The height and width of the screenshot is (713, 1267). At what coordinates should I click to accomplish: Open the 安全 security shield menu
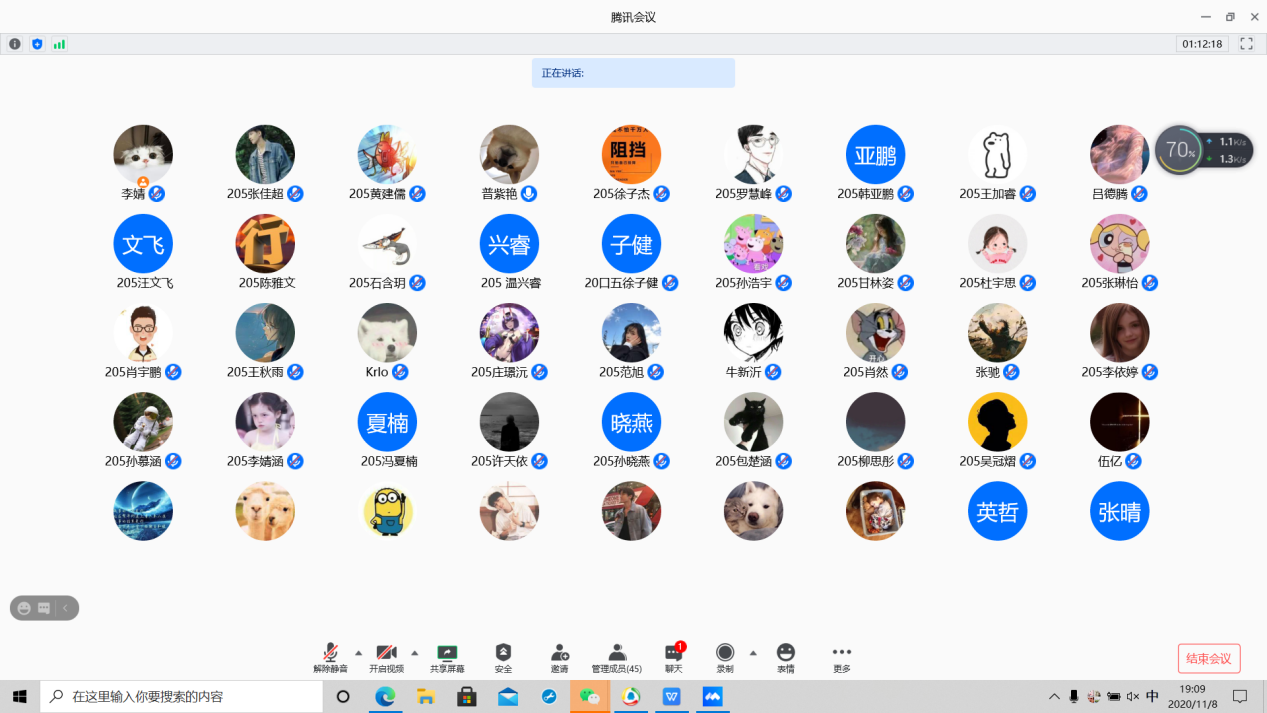(x=503, y=657)
